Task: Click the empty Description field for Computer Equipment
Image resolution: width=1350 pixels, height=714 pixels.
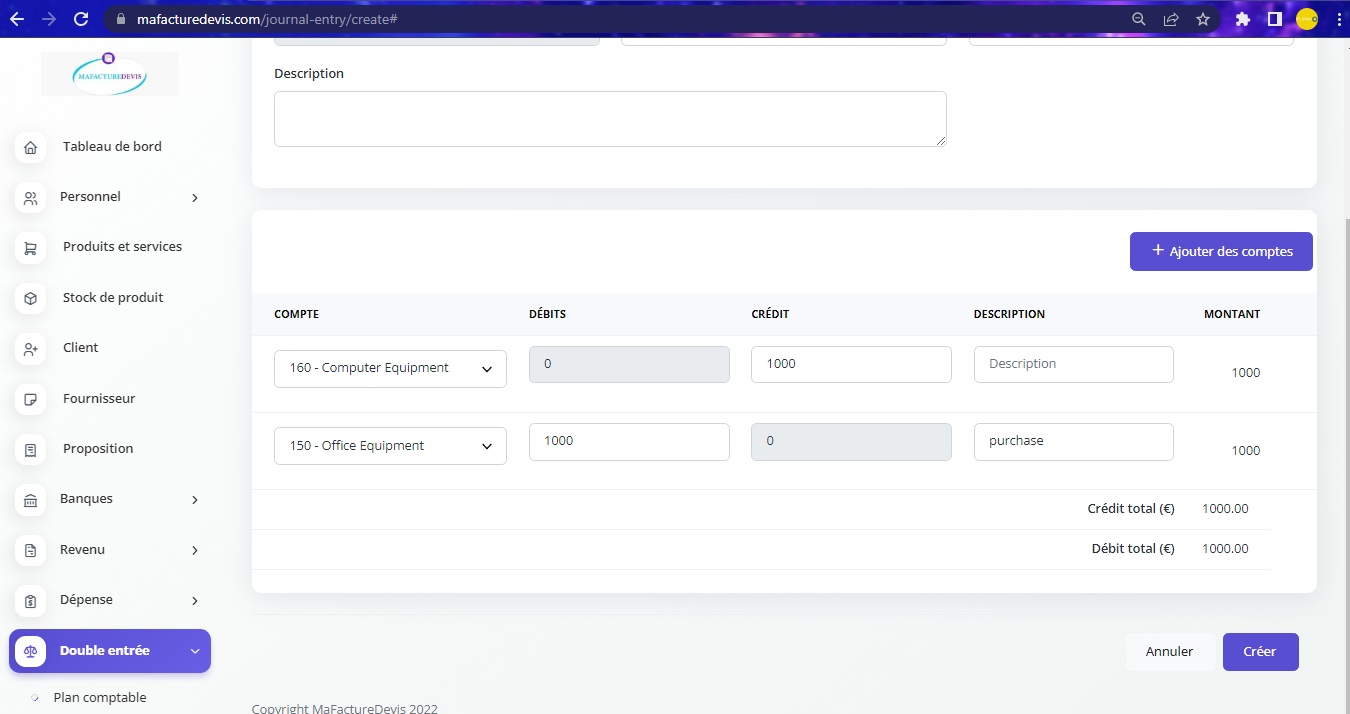Action: point(1073,364)
